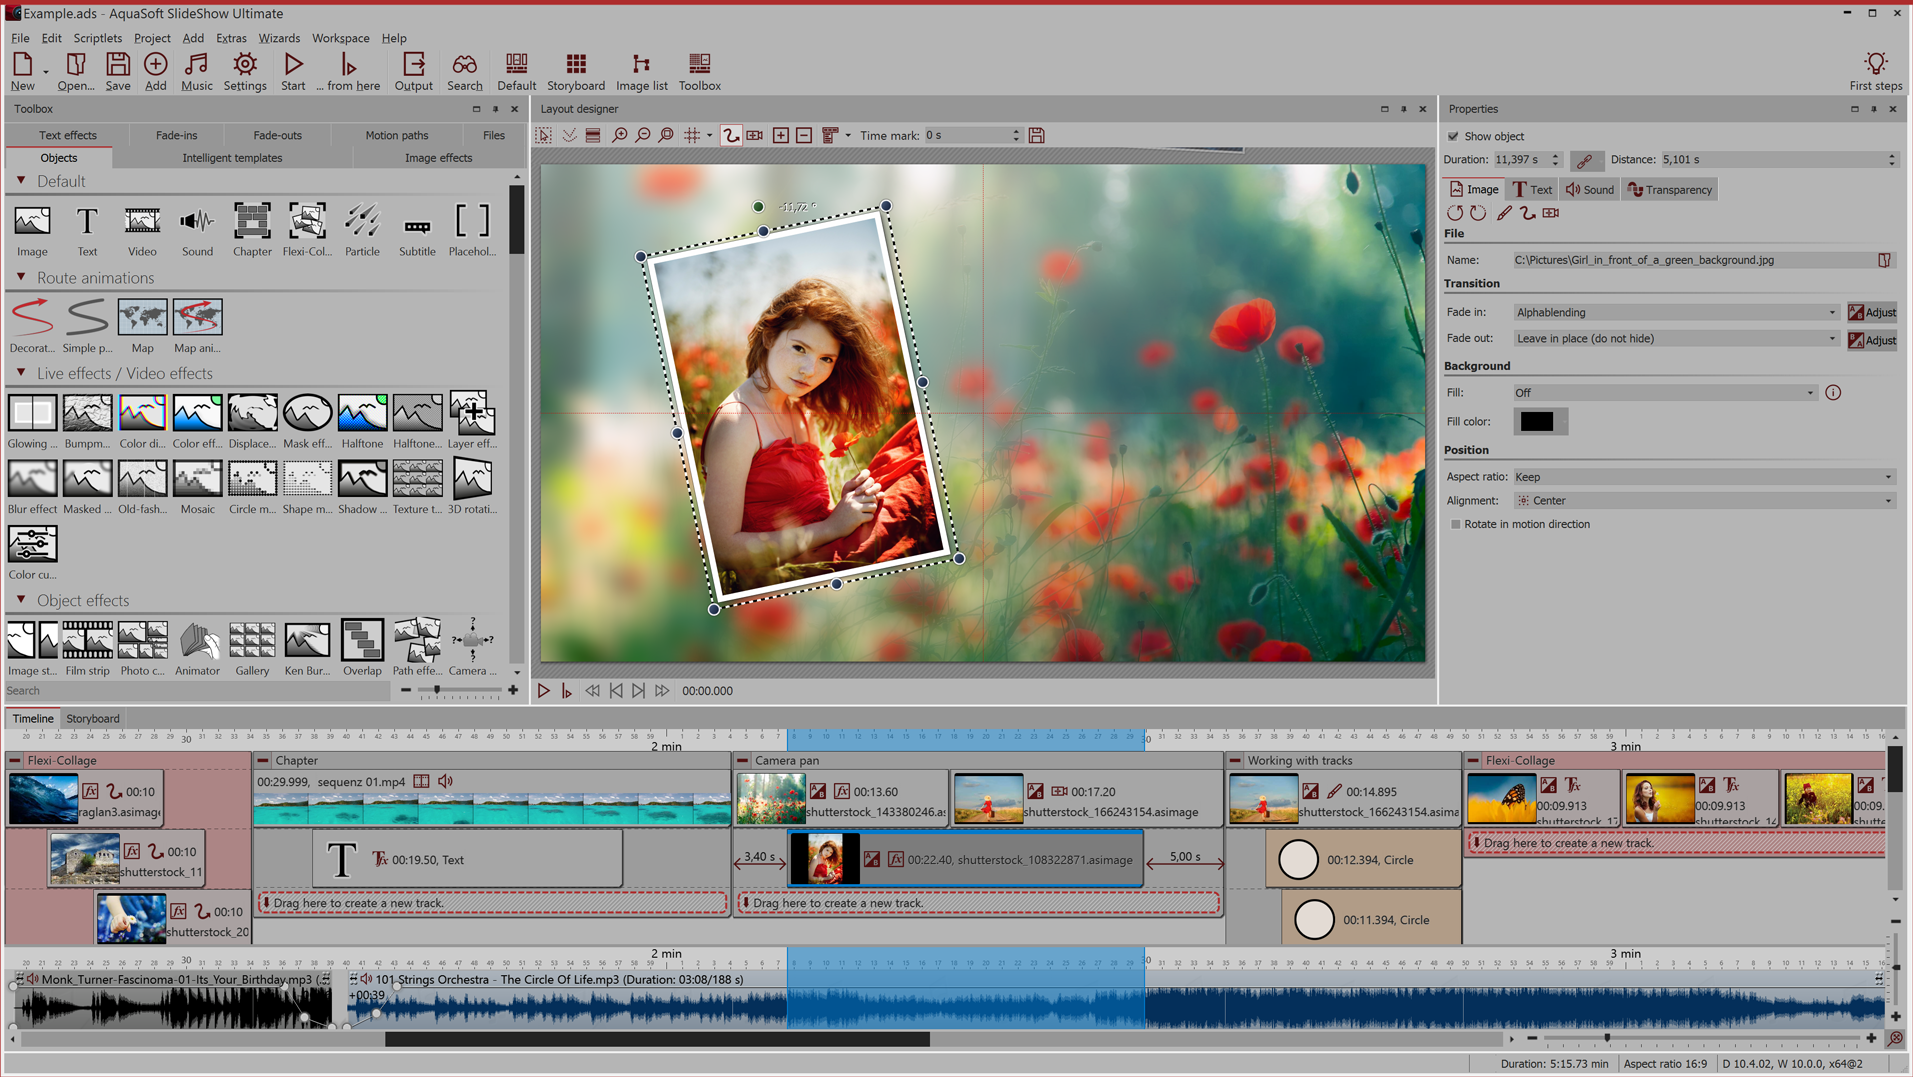Open the Transparency properties tab
Image resolution: width=1913 pixels, height=1077 pixels.
click(1669, 190)
